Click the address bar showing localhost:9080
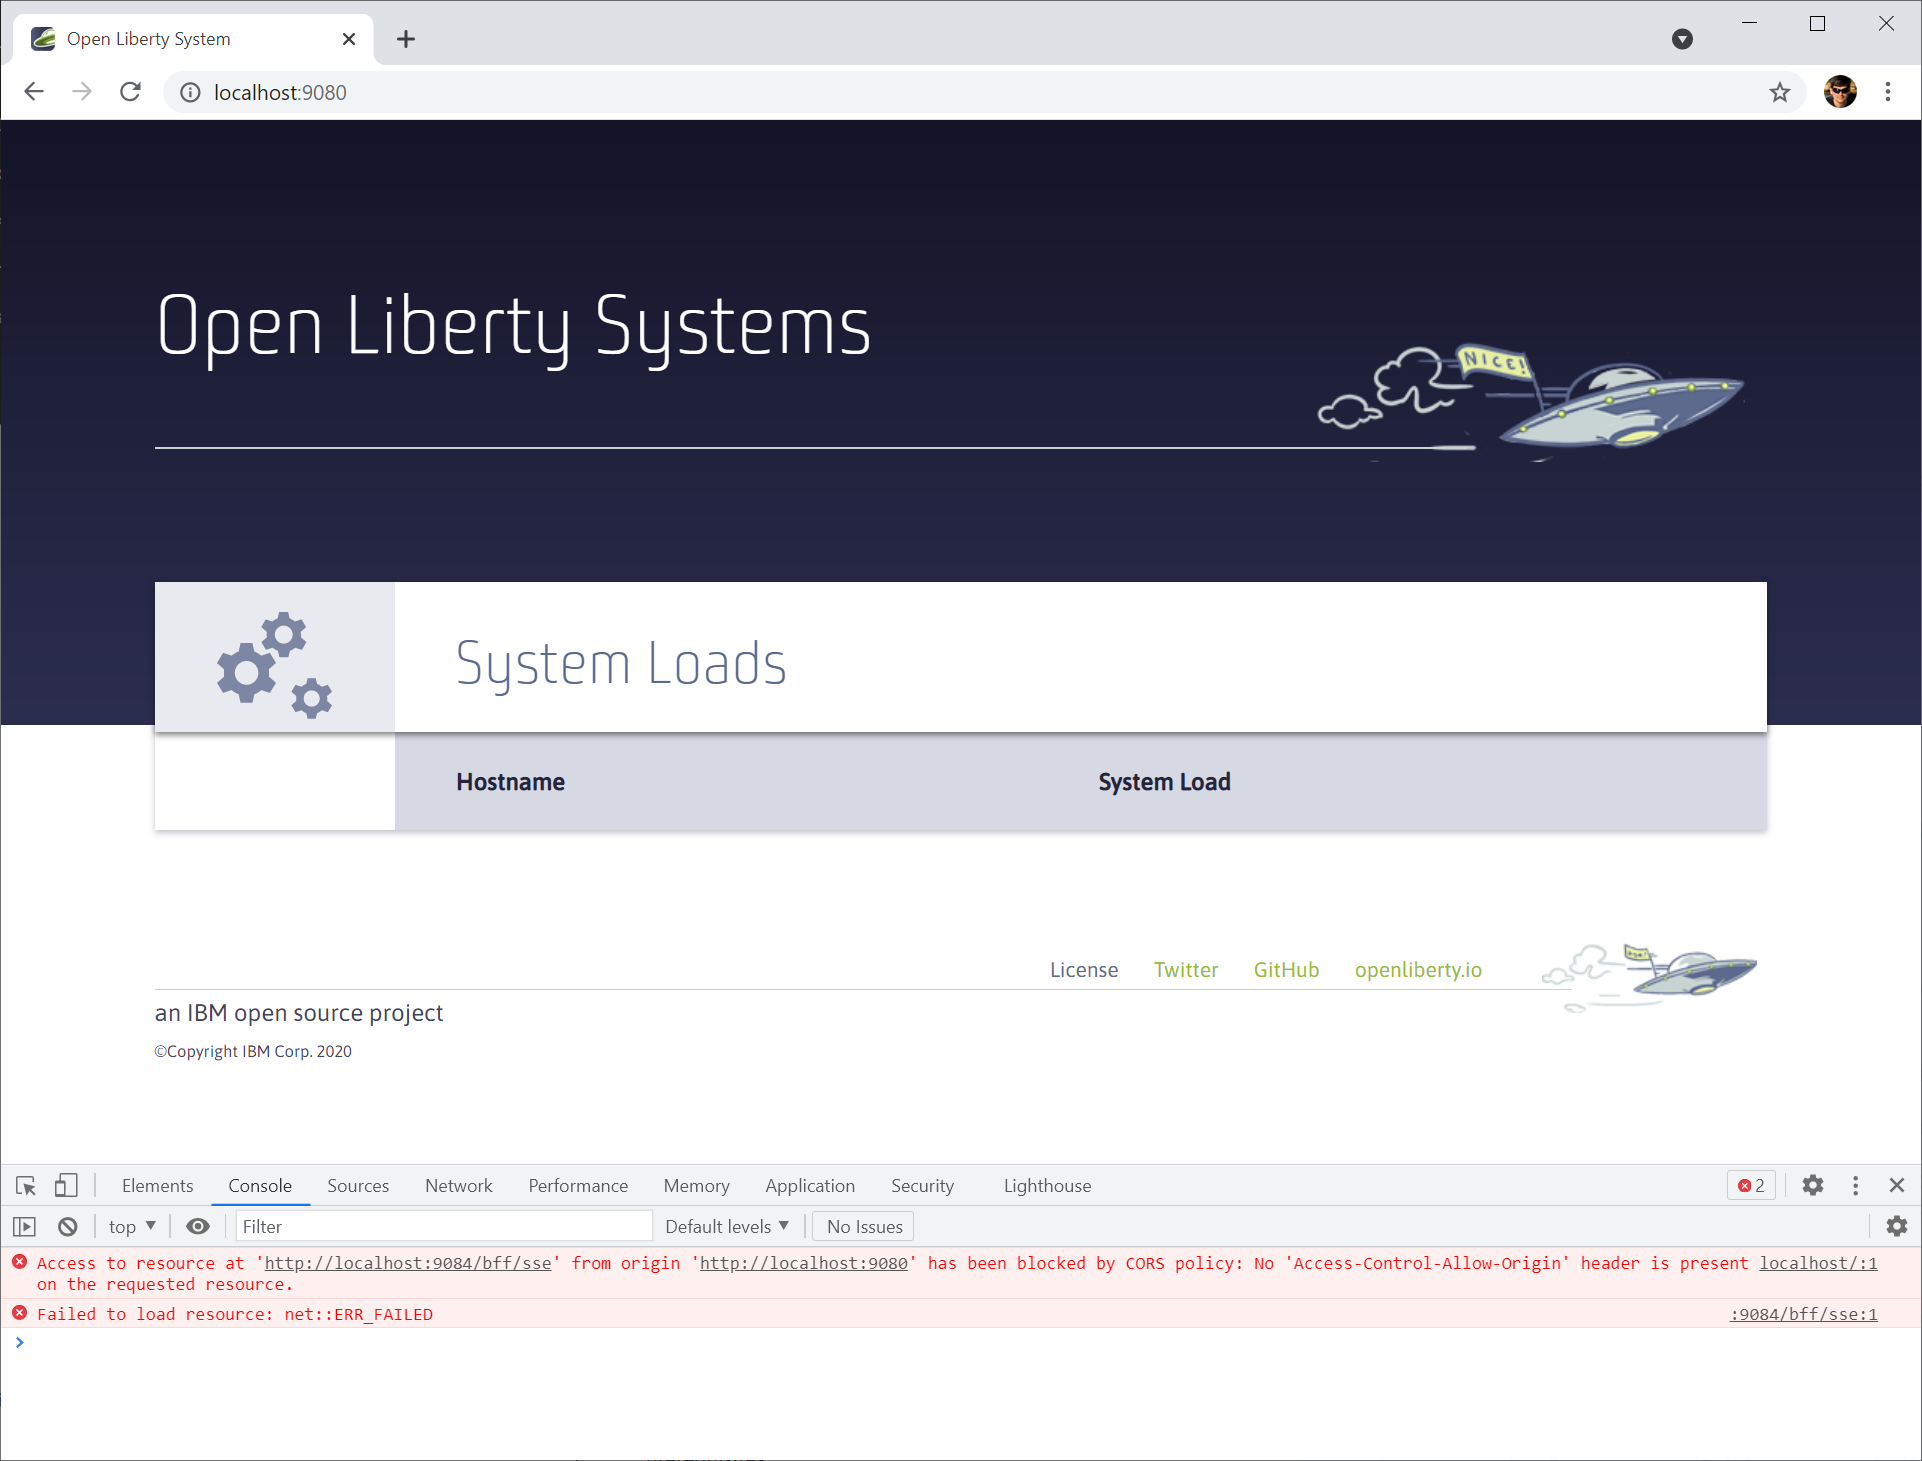 [985, 92]
